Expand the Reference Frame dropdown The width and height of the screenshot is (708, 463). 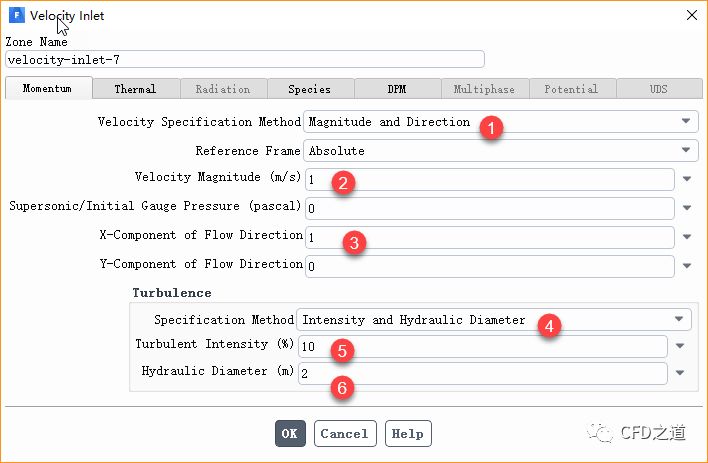pyautogui.click(x=500, y=151)
